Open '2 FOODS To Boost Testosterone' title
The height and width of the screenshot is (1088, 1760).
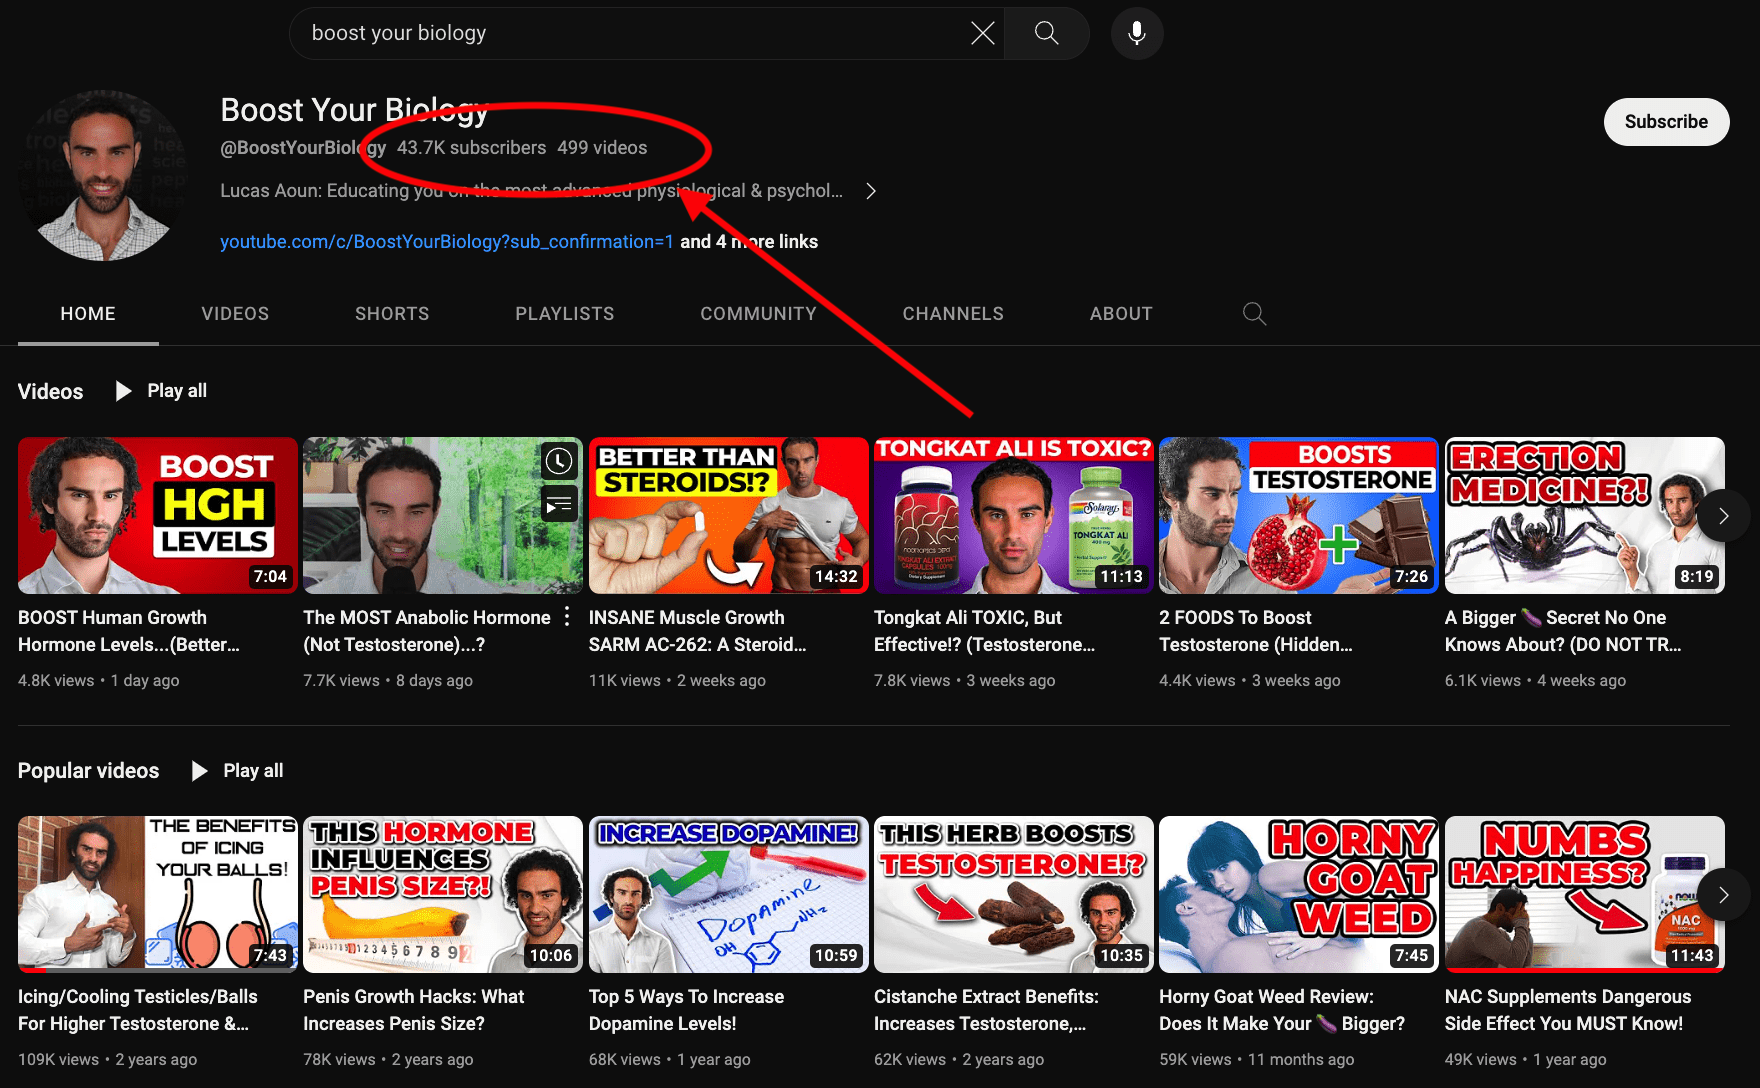click(x=1256, y=631)
